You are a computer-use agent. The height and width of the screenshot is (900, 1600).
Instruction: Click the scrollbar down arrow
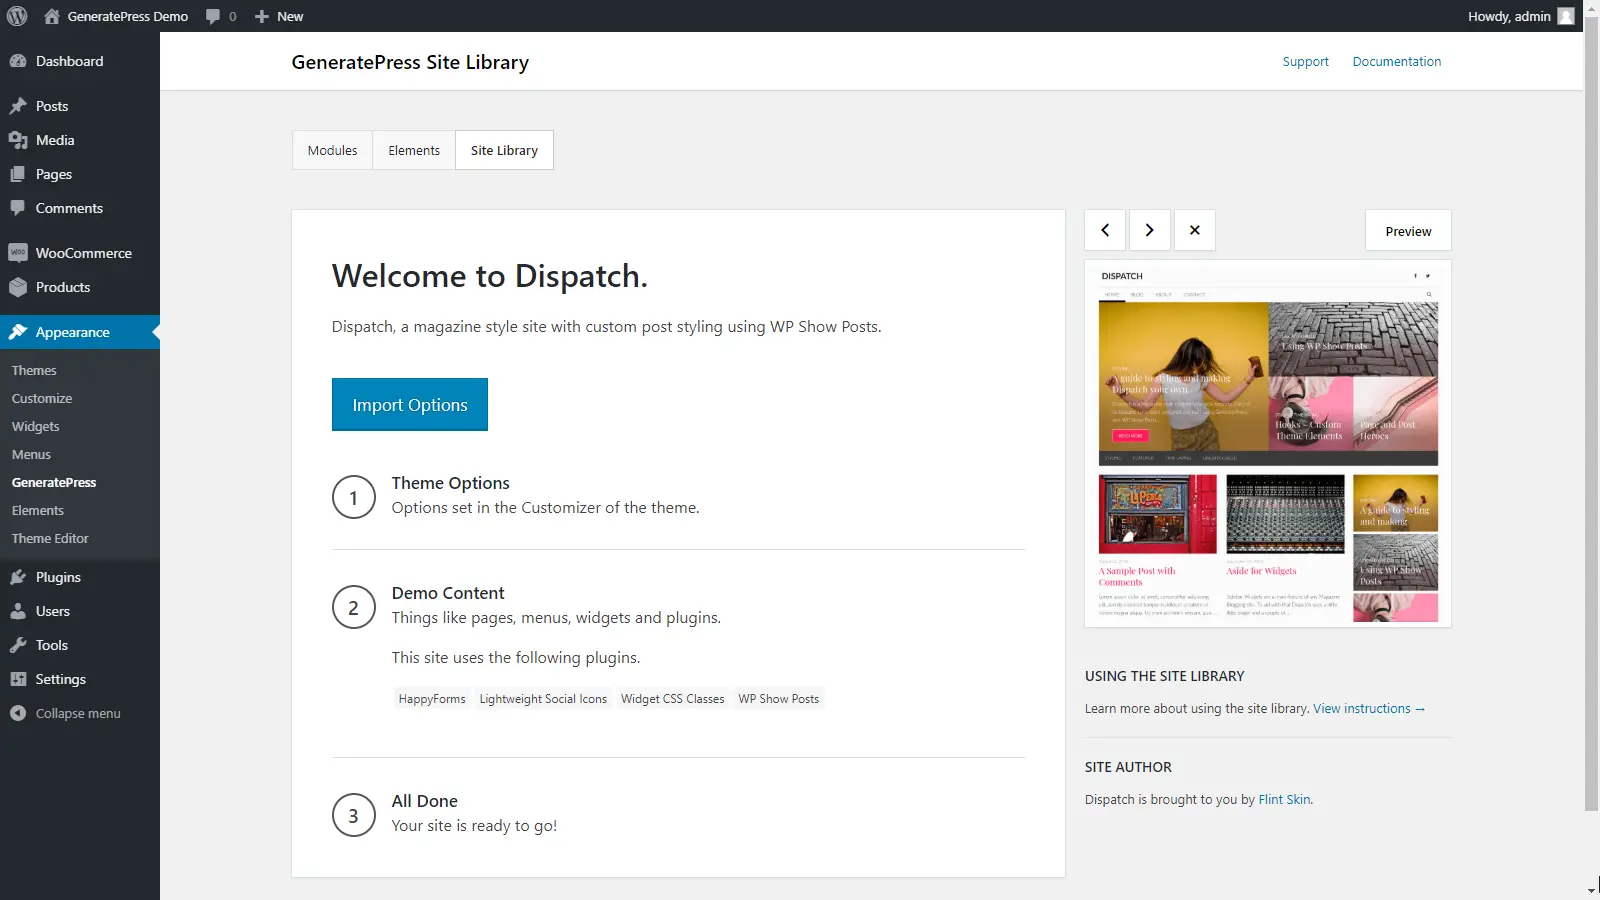(1592, 890)
